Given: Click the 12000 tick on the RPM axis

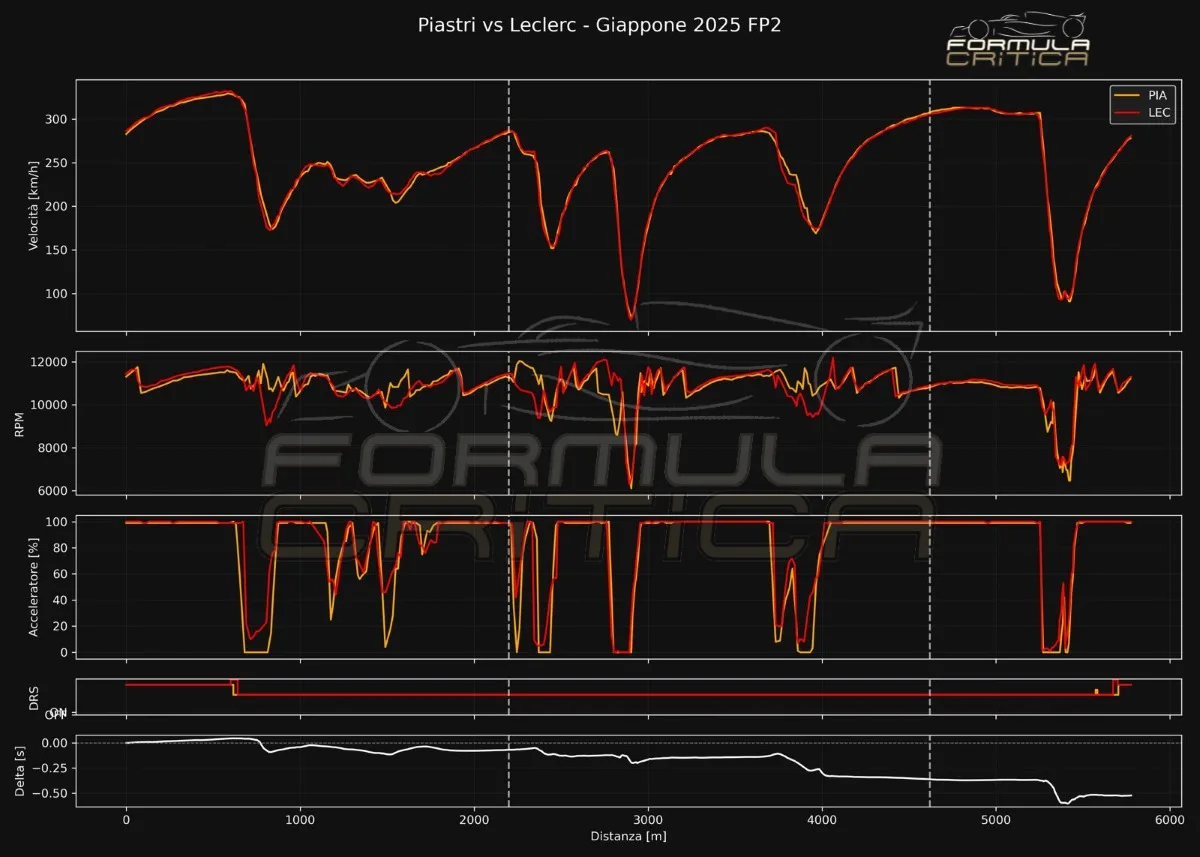Looking at the screenshot, I should point(49,362).
